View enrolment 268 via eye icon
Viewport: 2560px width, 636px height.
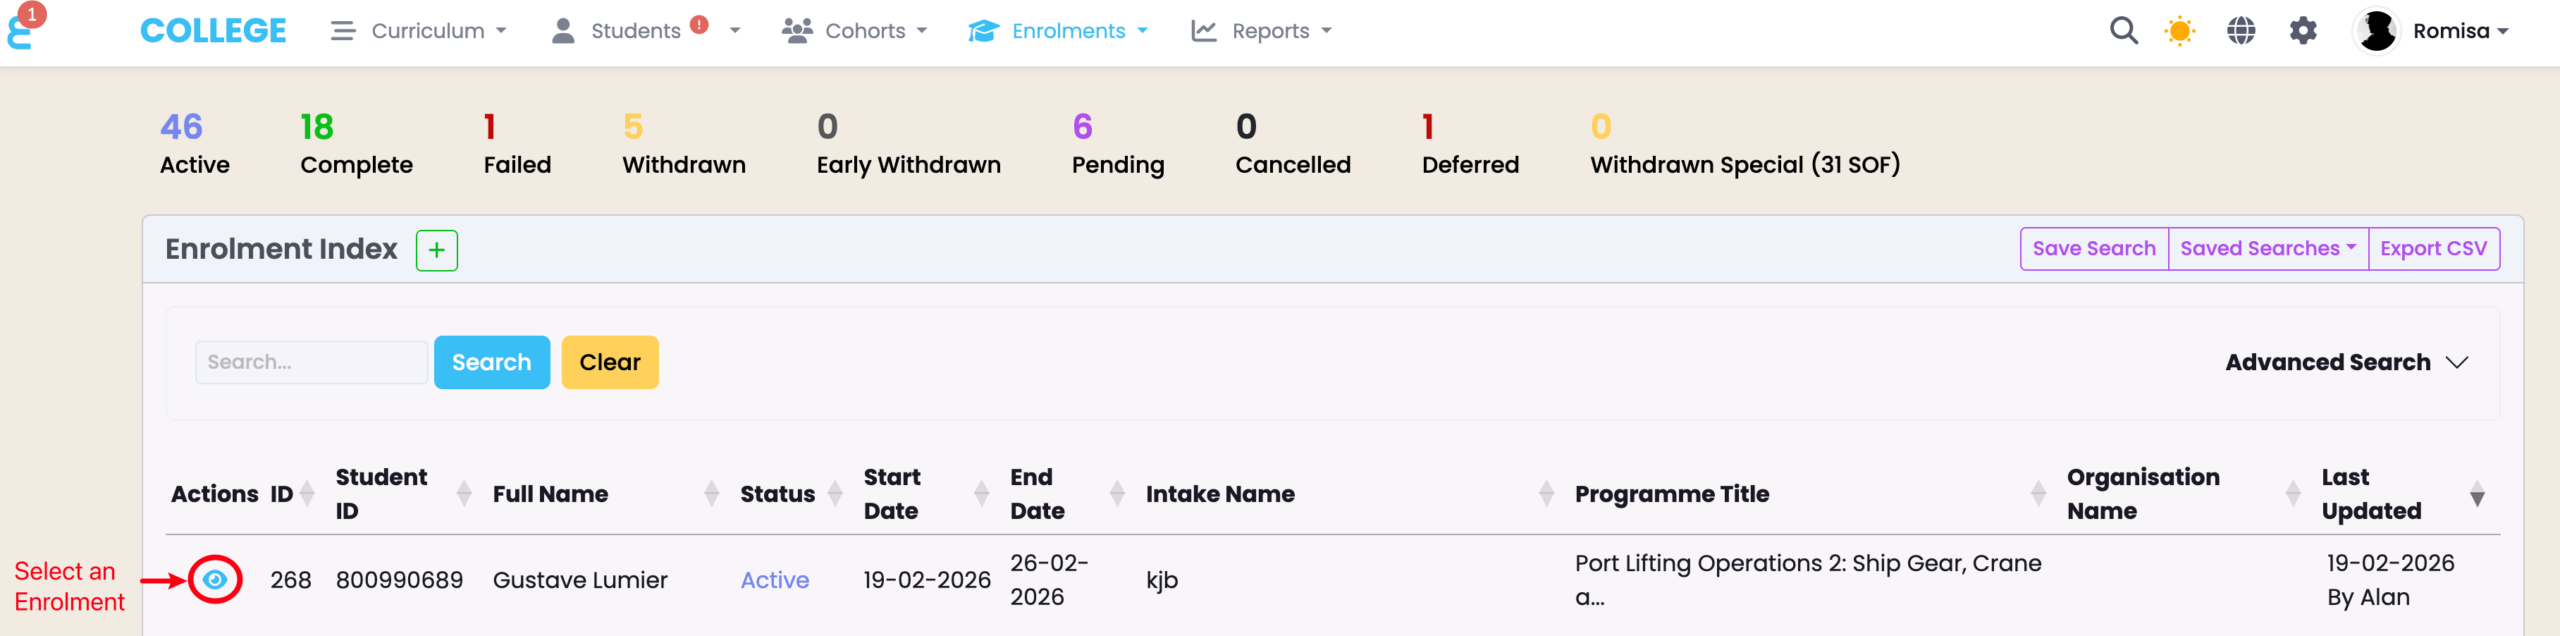[x=215, y=580]
